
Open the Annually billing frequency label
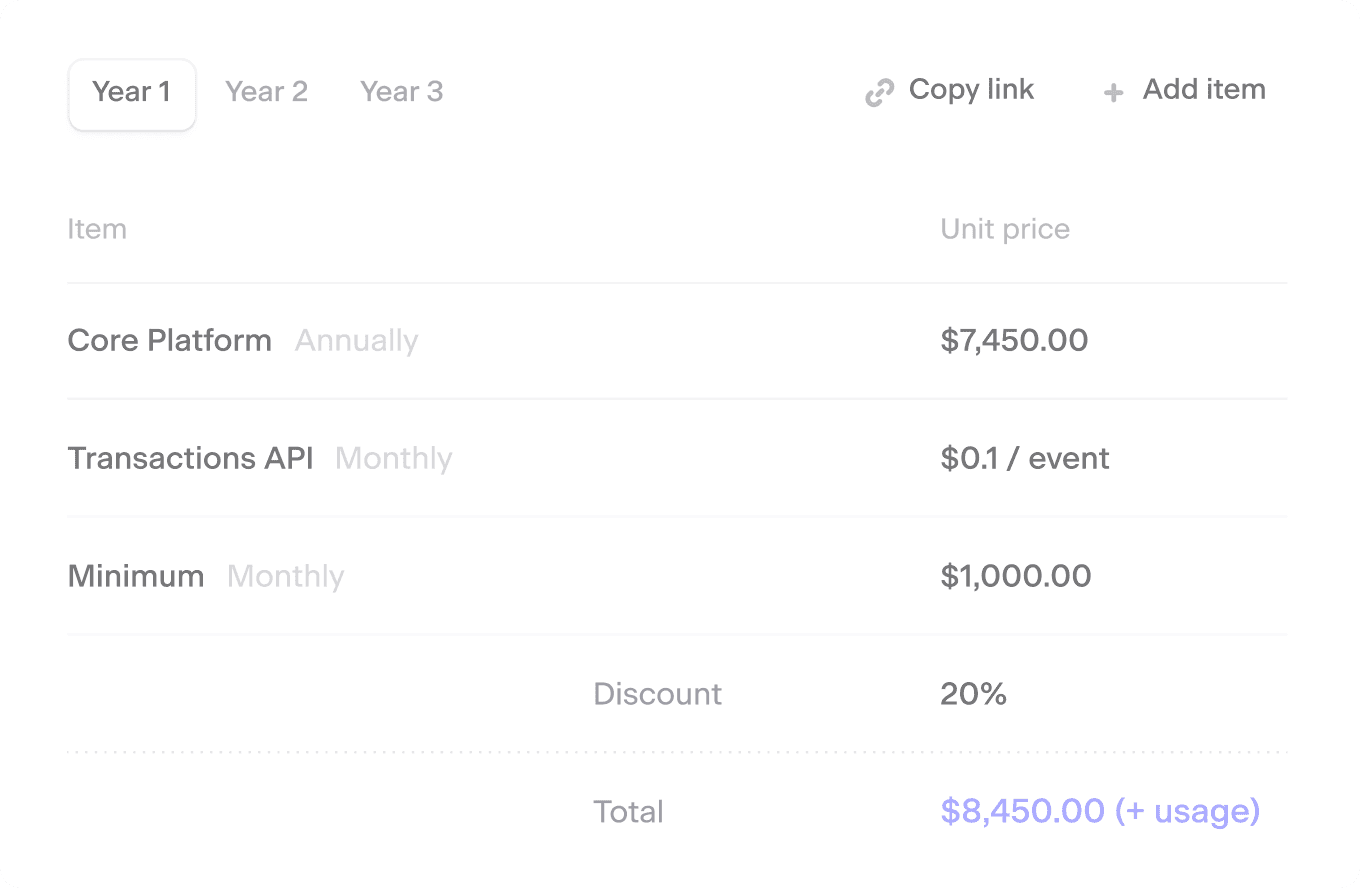coord(356,341)
